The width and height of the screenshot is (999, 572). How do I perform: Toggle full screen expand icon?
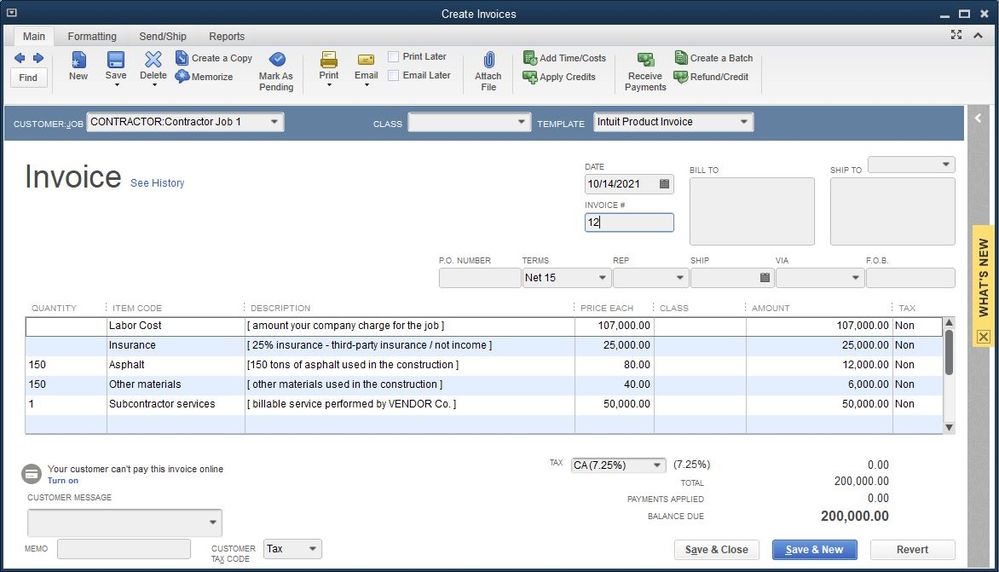(956, 35)
